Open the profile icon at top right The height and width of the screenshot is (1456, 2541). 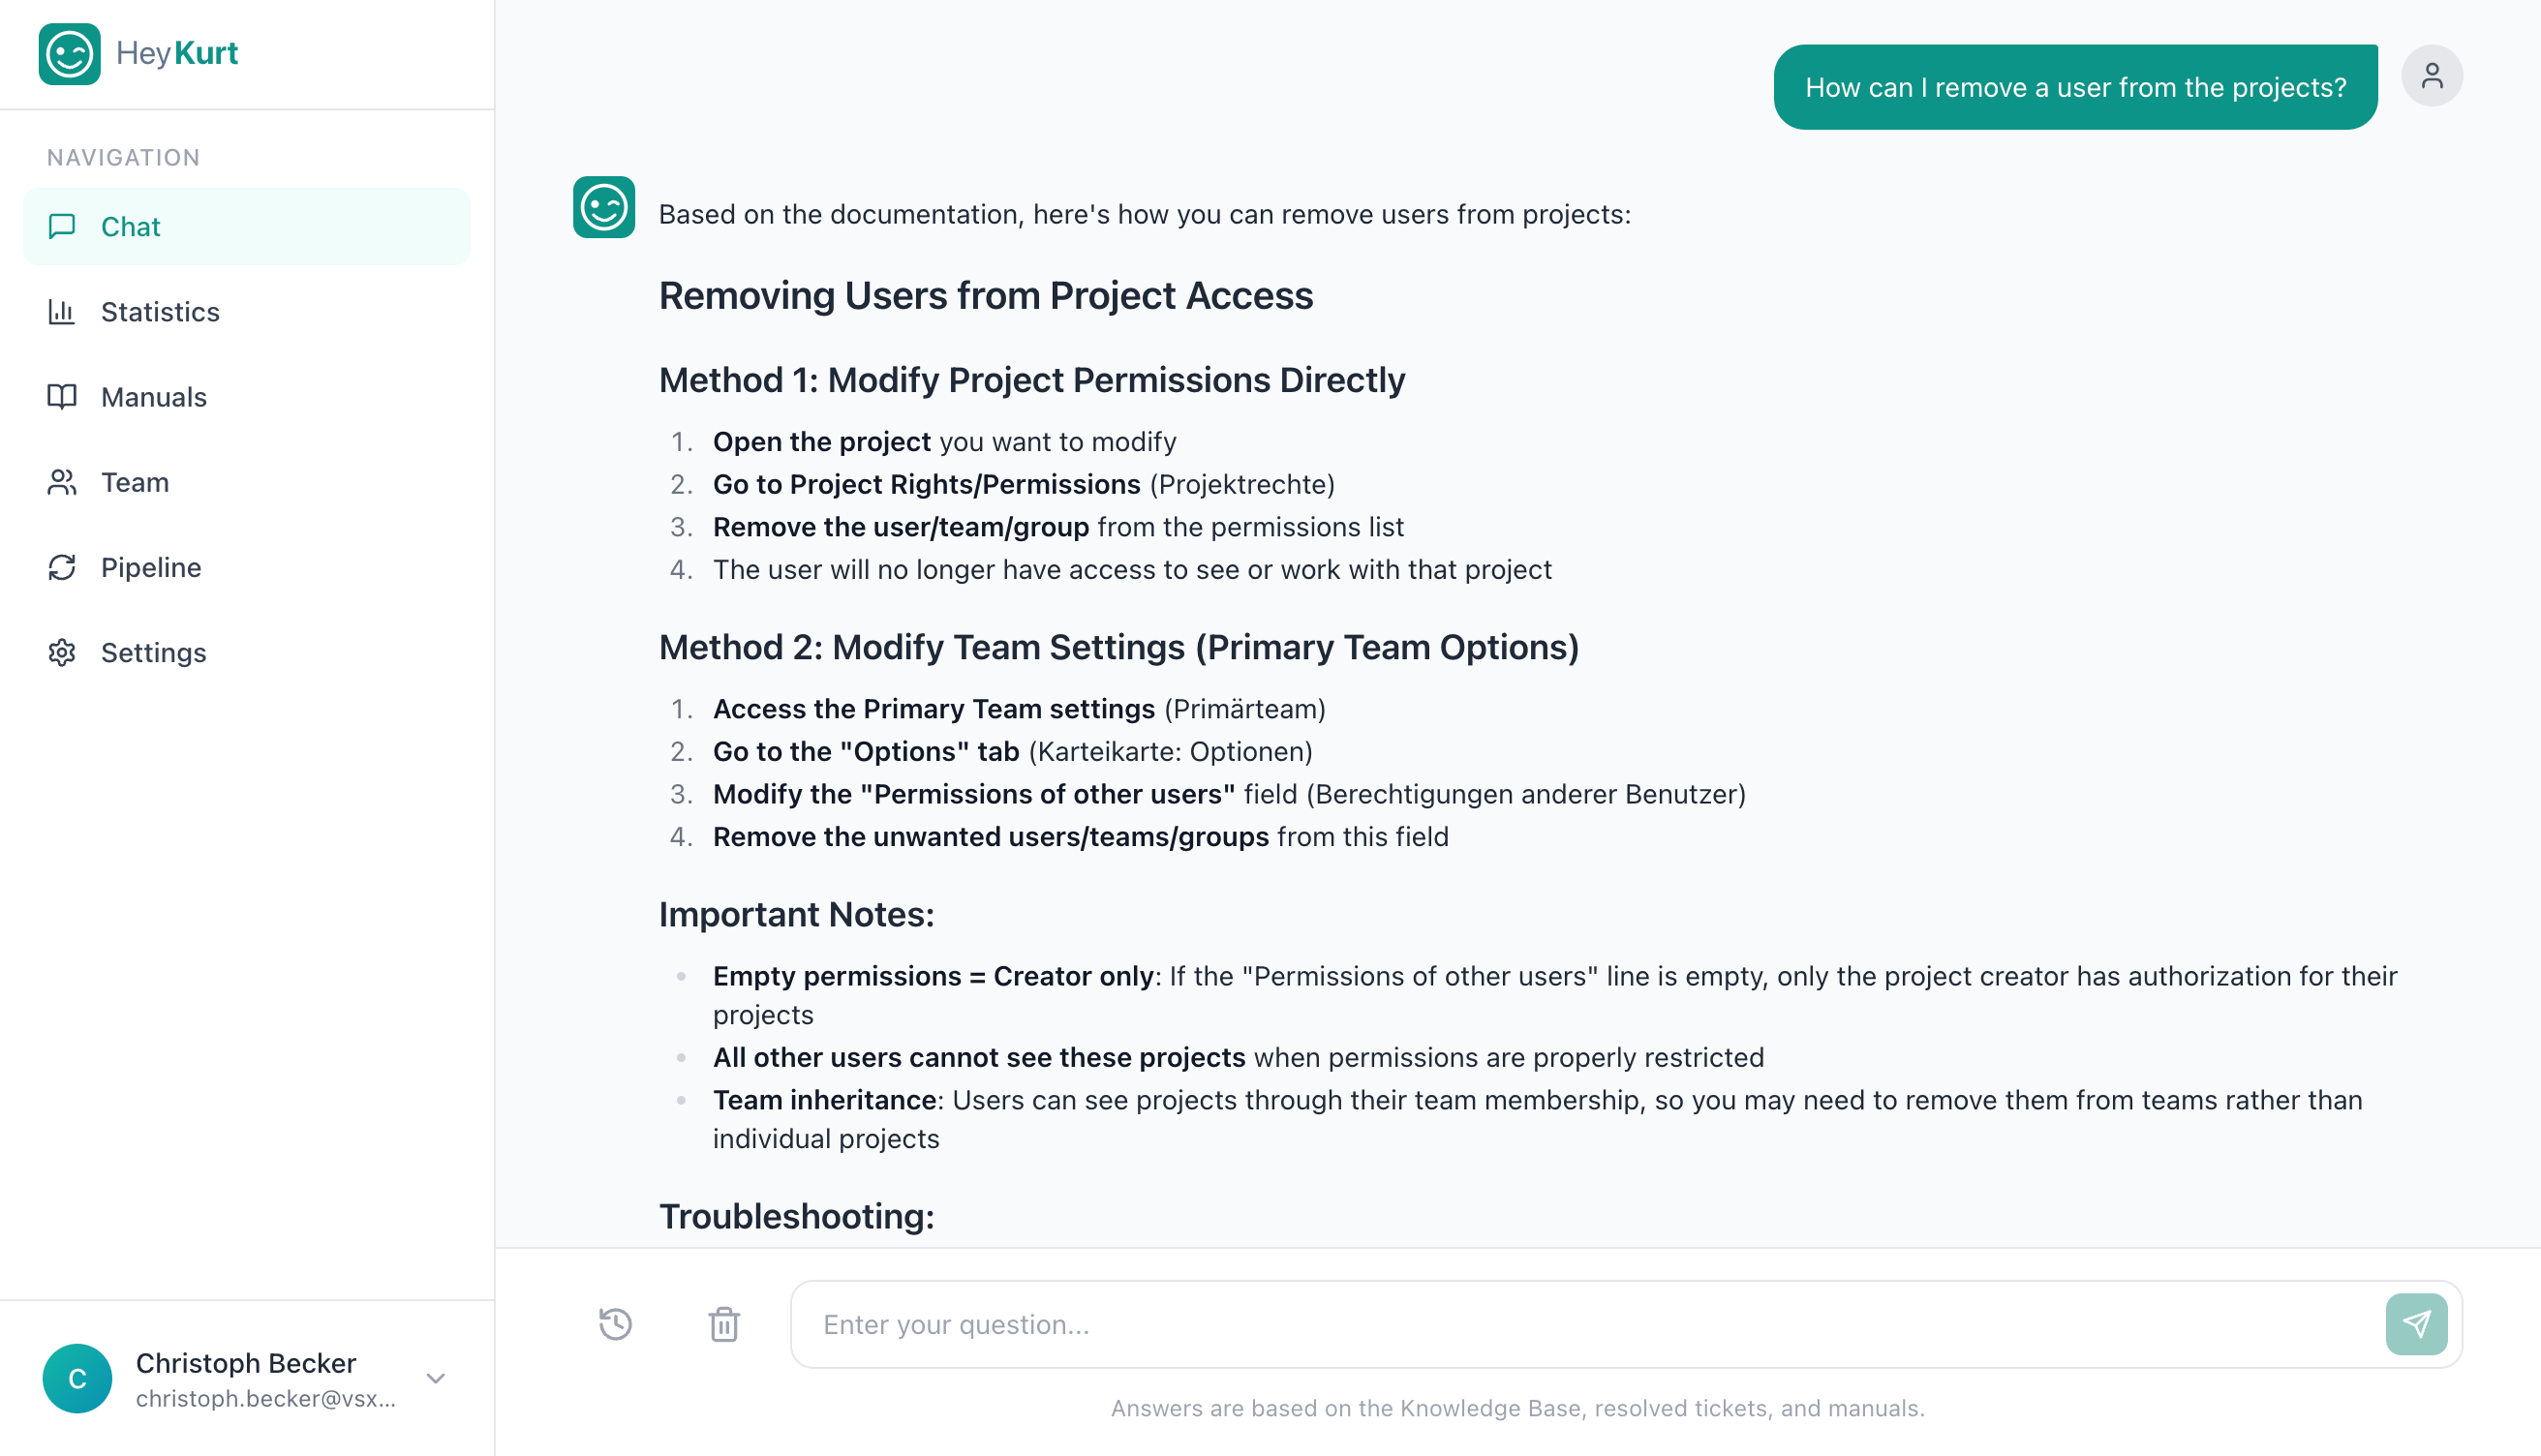[x=2432, y=75]
